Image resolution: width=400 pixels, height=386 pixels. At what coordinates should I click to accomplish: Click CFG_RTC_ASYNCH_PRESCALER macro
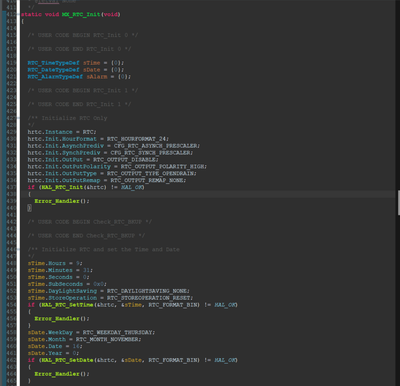click(156, 146)
